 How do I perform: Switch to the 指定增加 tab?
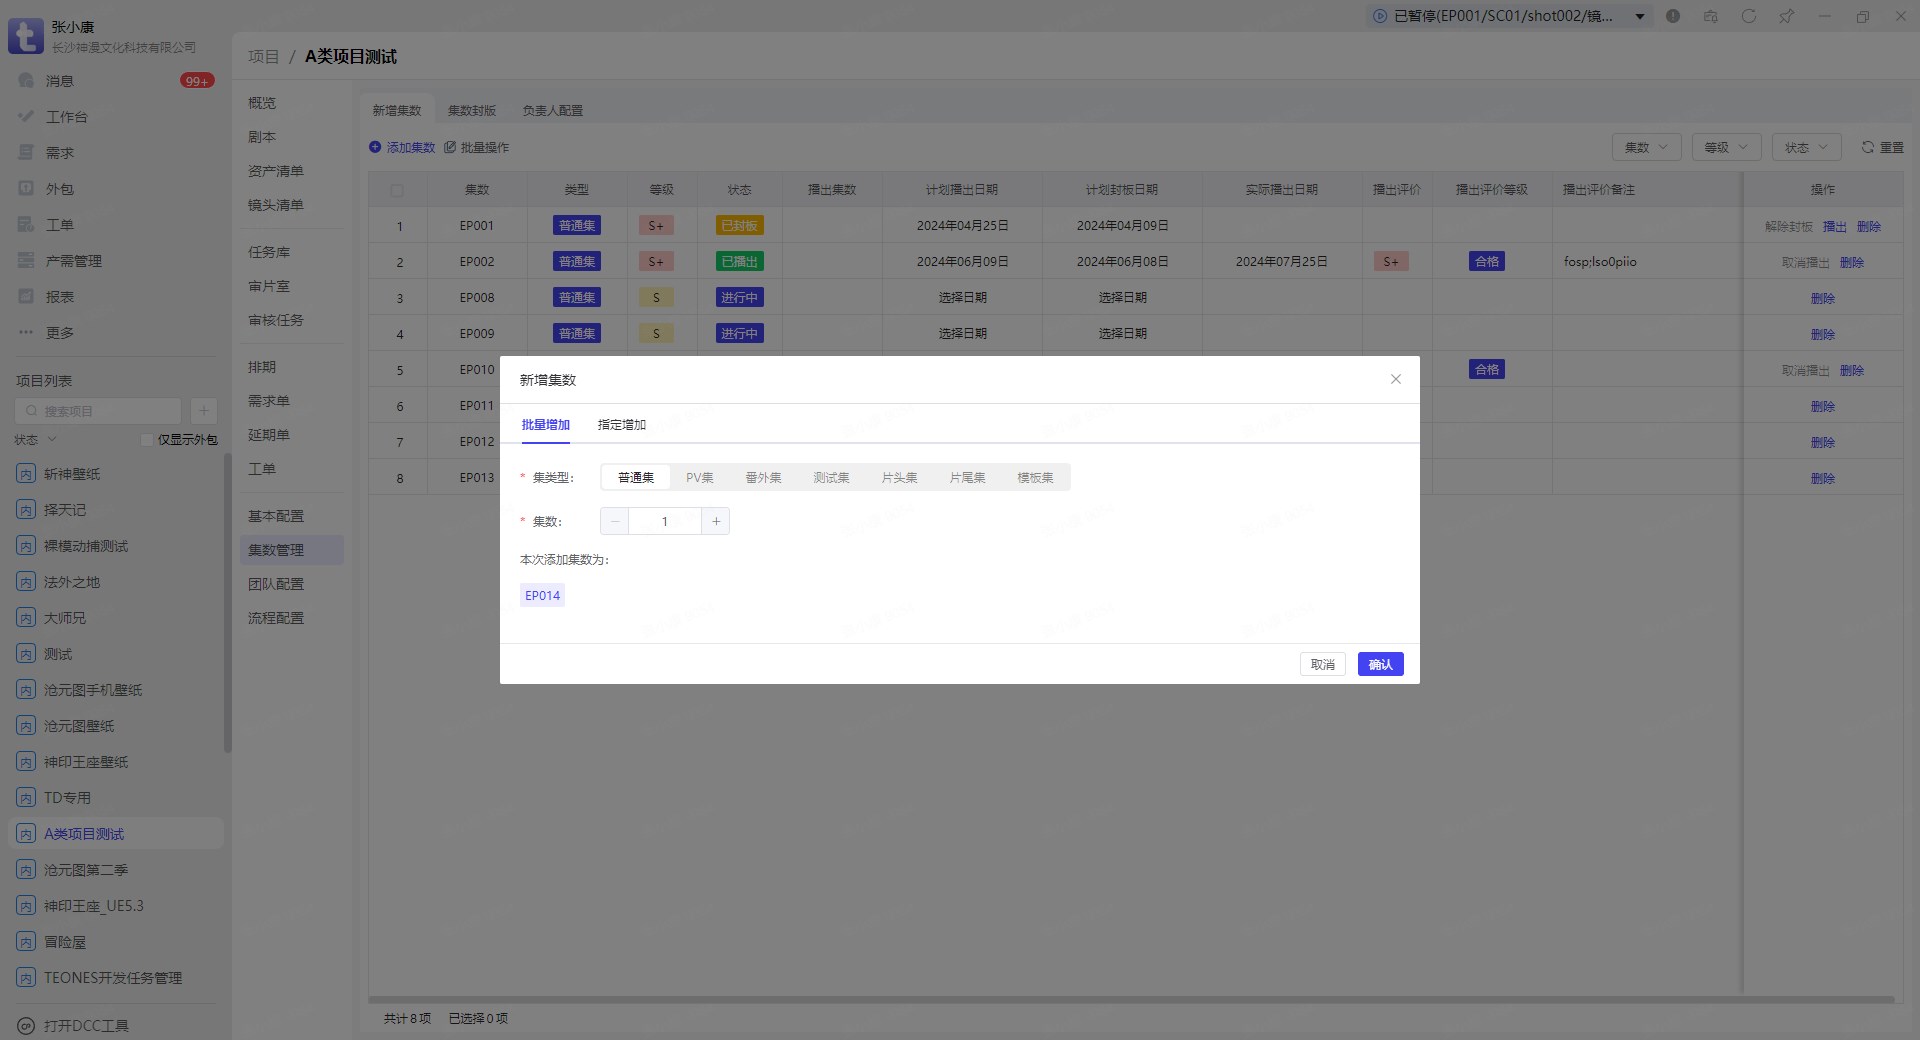pos(621,425)
